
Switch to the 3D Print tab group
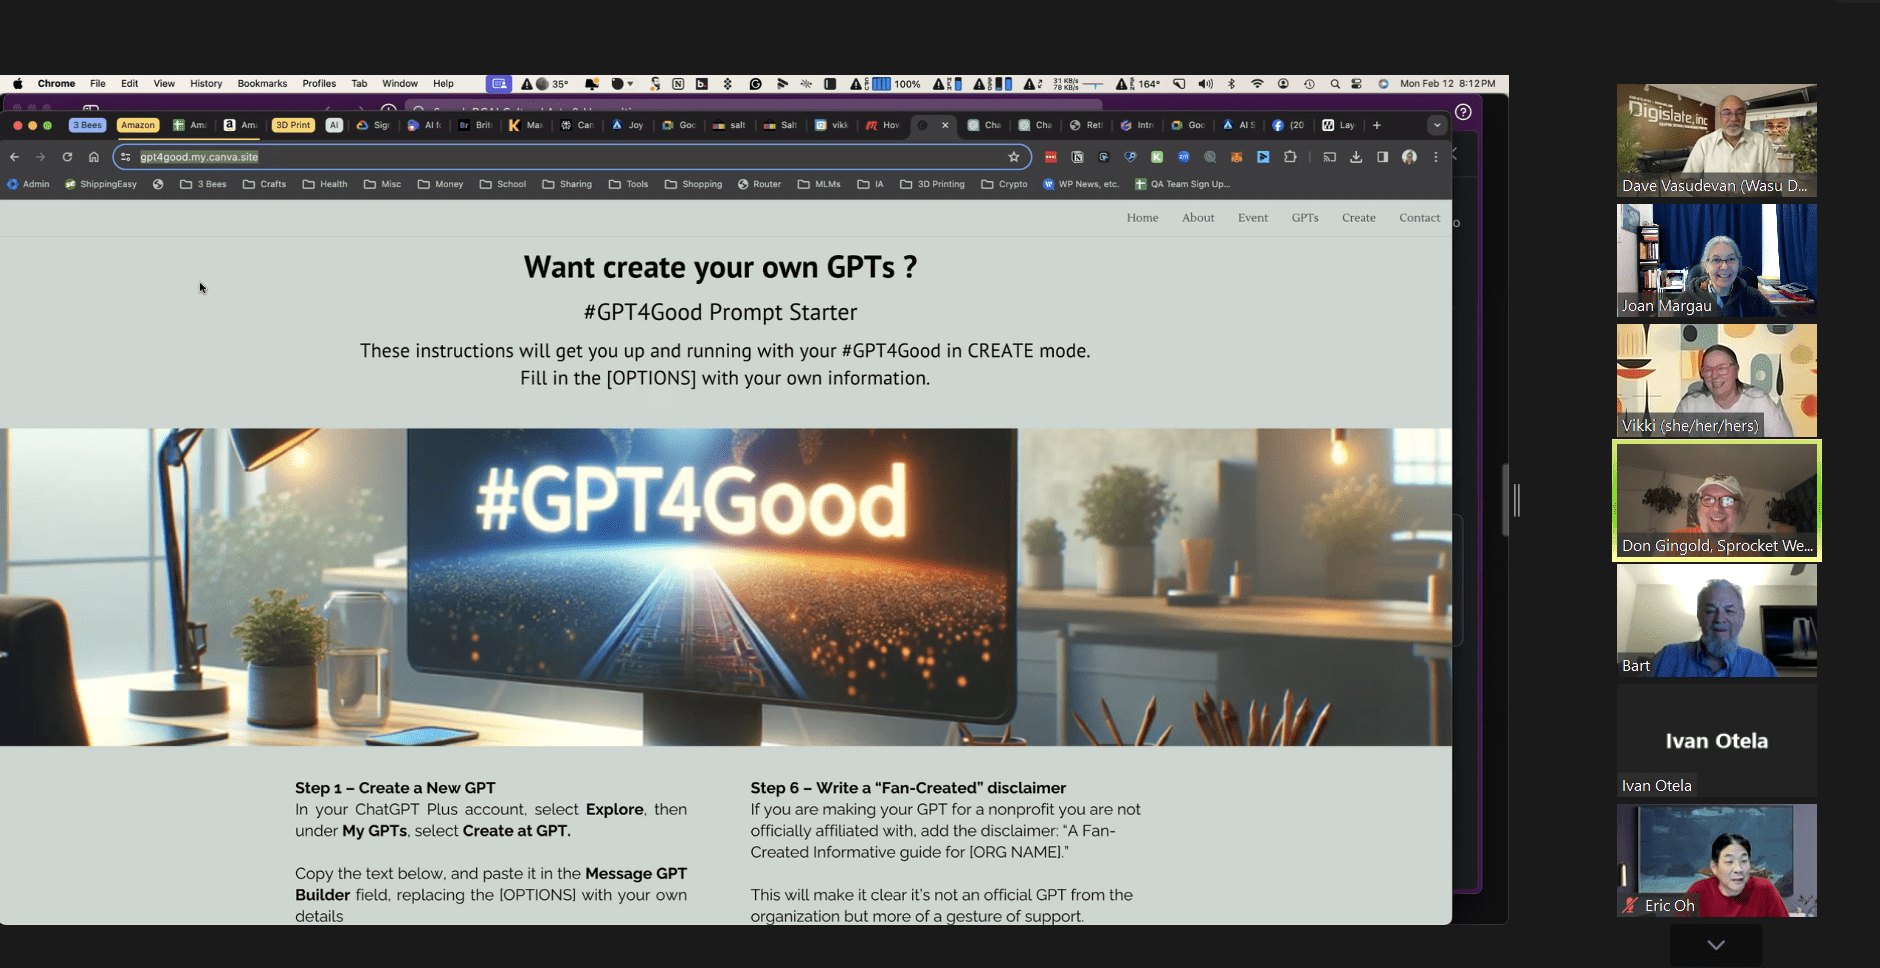pos(293,125)
